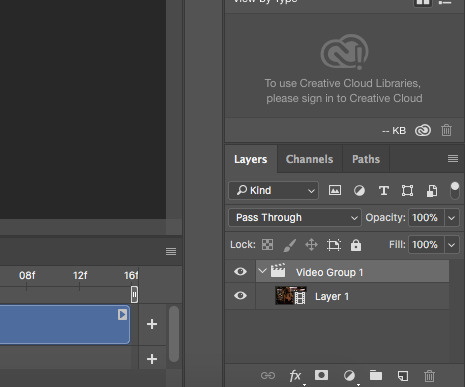Add media to video track plus button
The height and width of the screenshot is (387, 465).
tap(152, 324)
